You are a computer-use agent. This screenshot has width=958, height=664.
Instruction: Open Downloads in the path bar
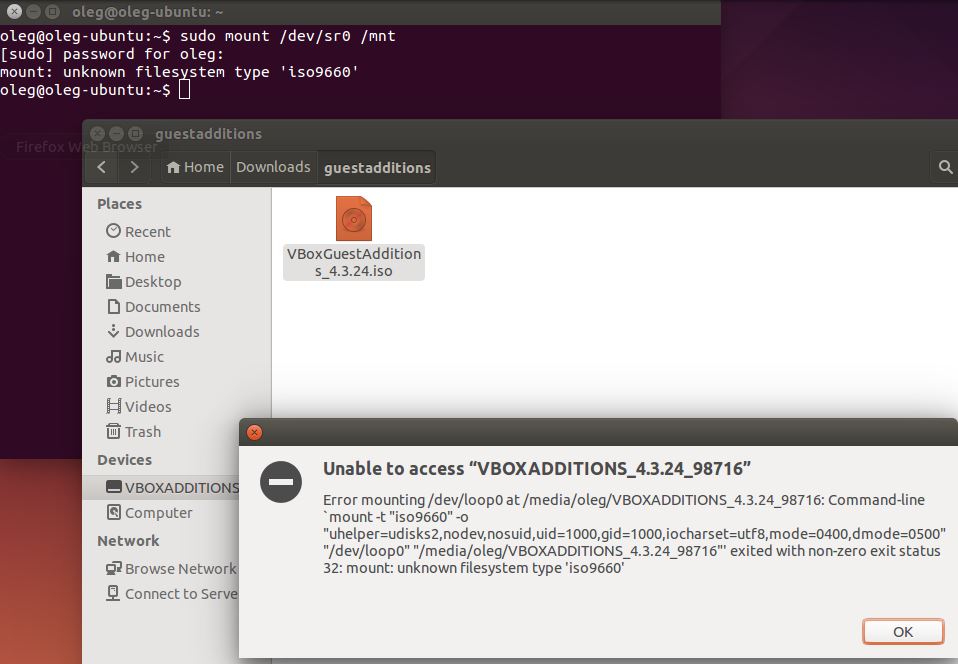(273, 167)
